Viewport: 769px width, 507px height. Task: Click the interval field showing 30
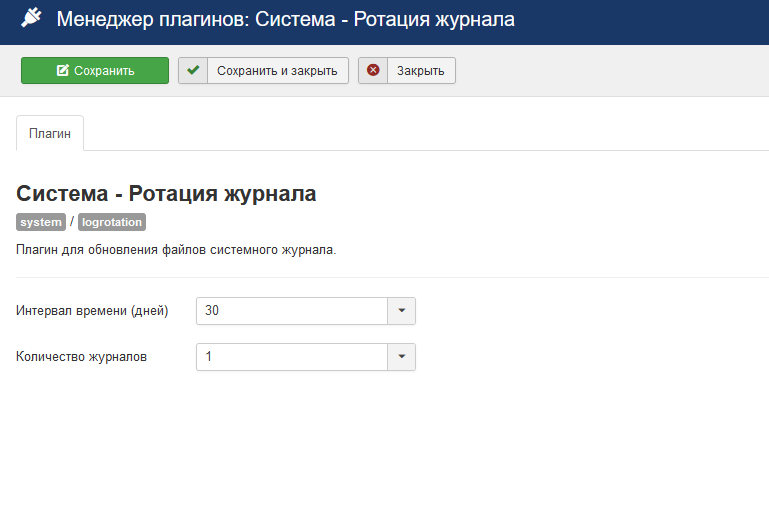click(x=291, y=311)
